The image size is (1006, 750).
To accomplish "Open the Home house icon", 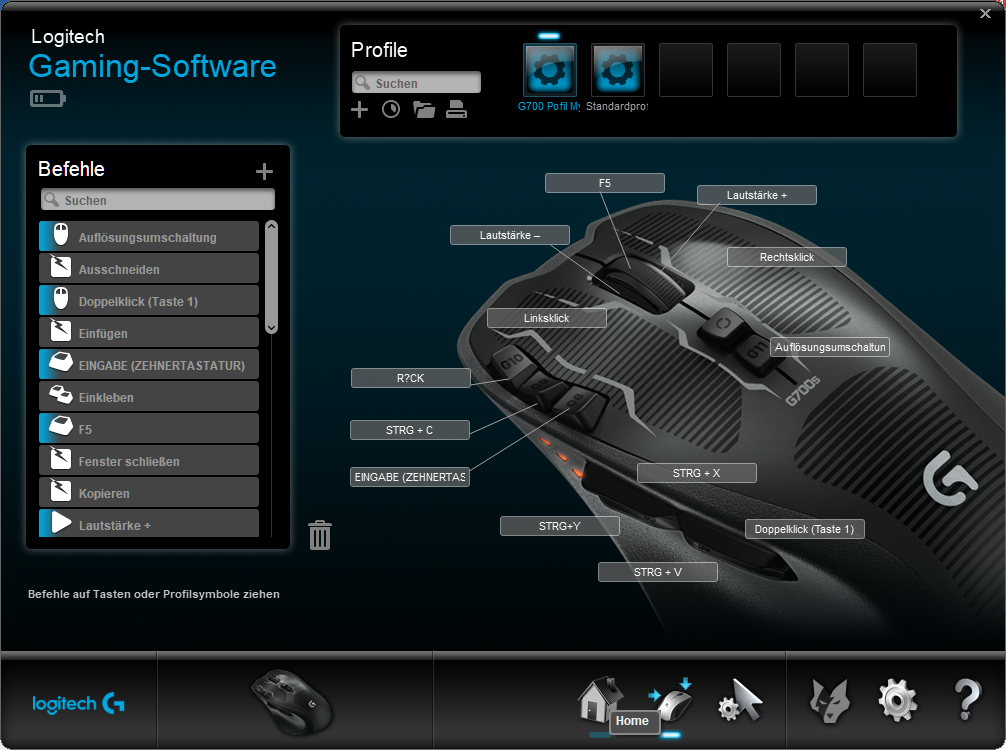I will [x=599, y=699].
